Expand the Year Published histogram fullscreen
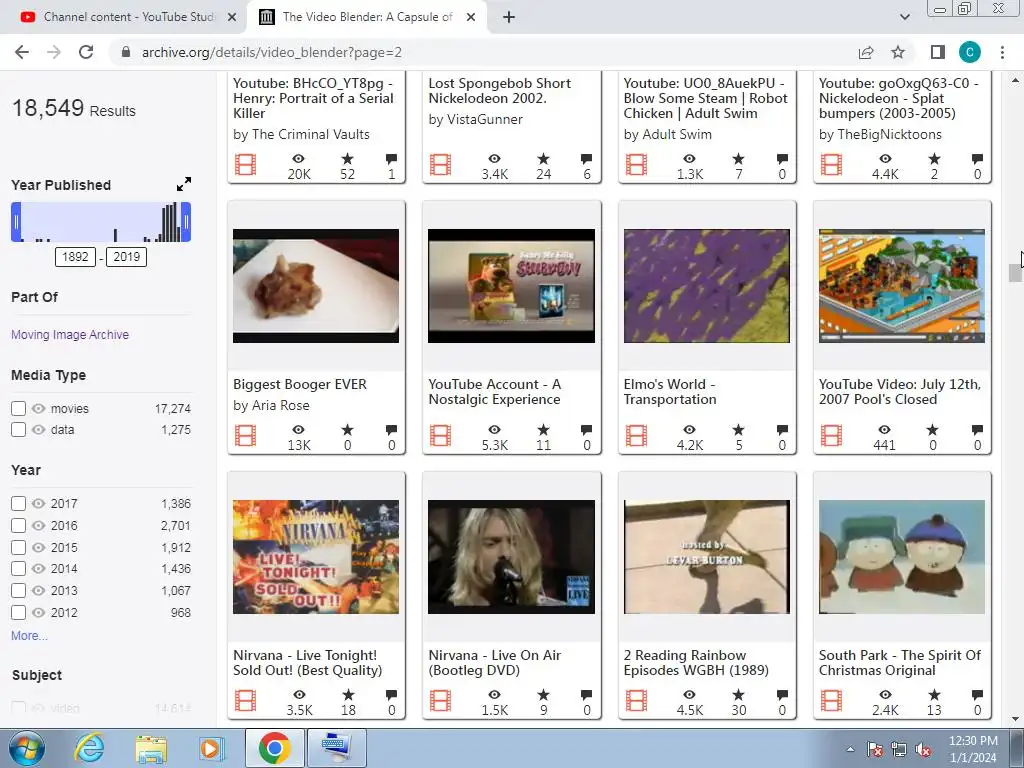Screen dimensions: 1024x768 [184, 184]
